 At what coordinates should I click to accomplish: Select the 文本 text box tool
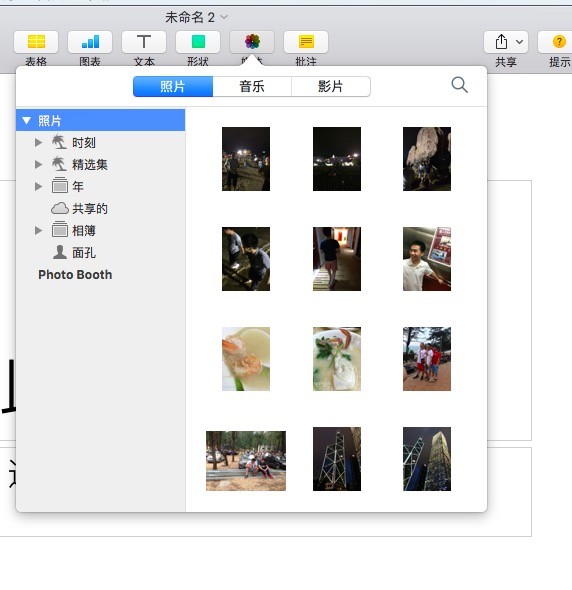click(x=144, y=42)
